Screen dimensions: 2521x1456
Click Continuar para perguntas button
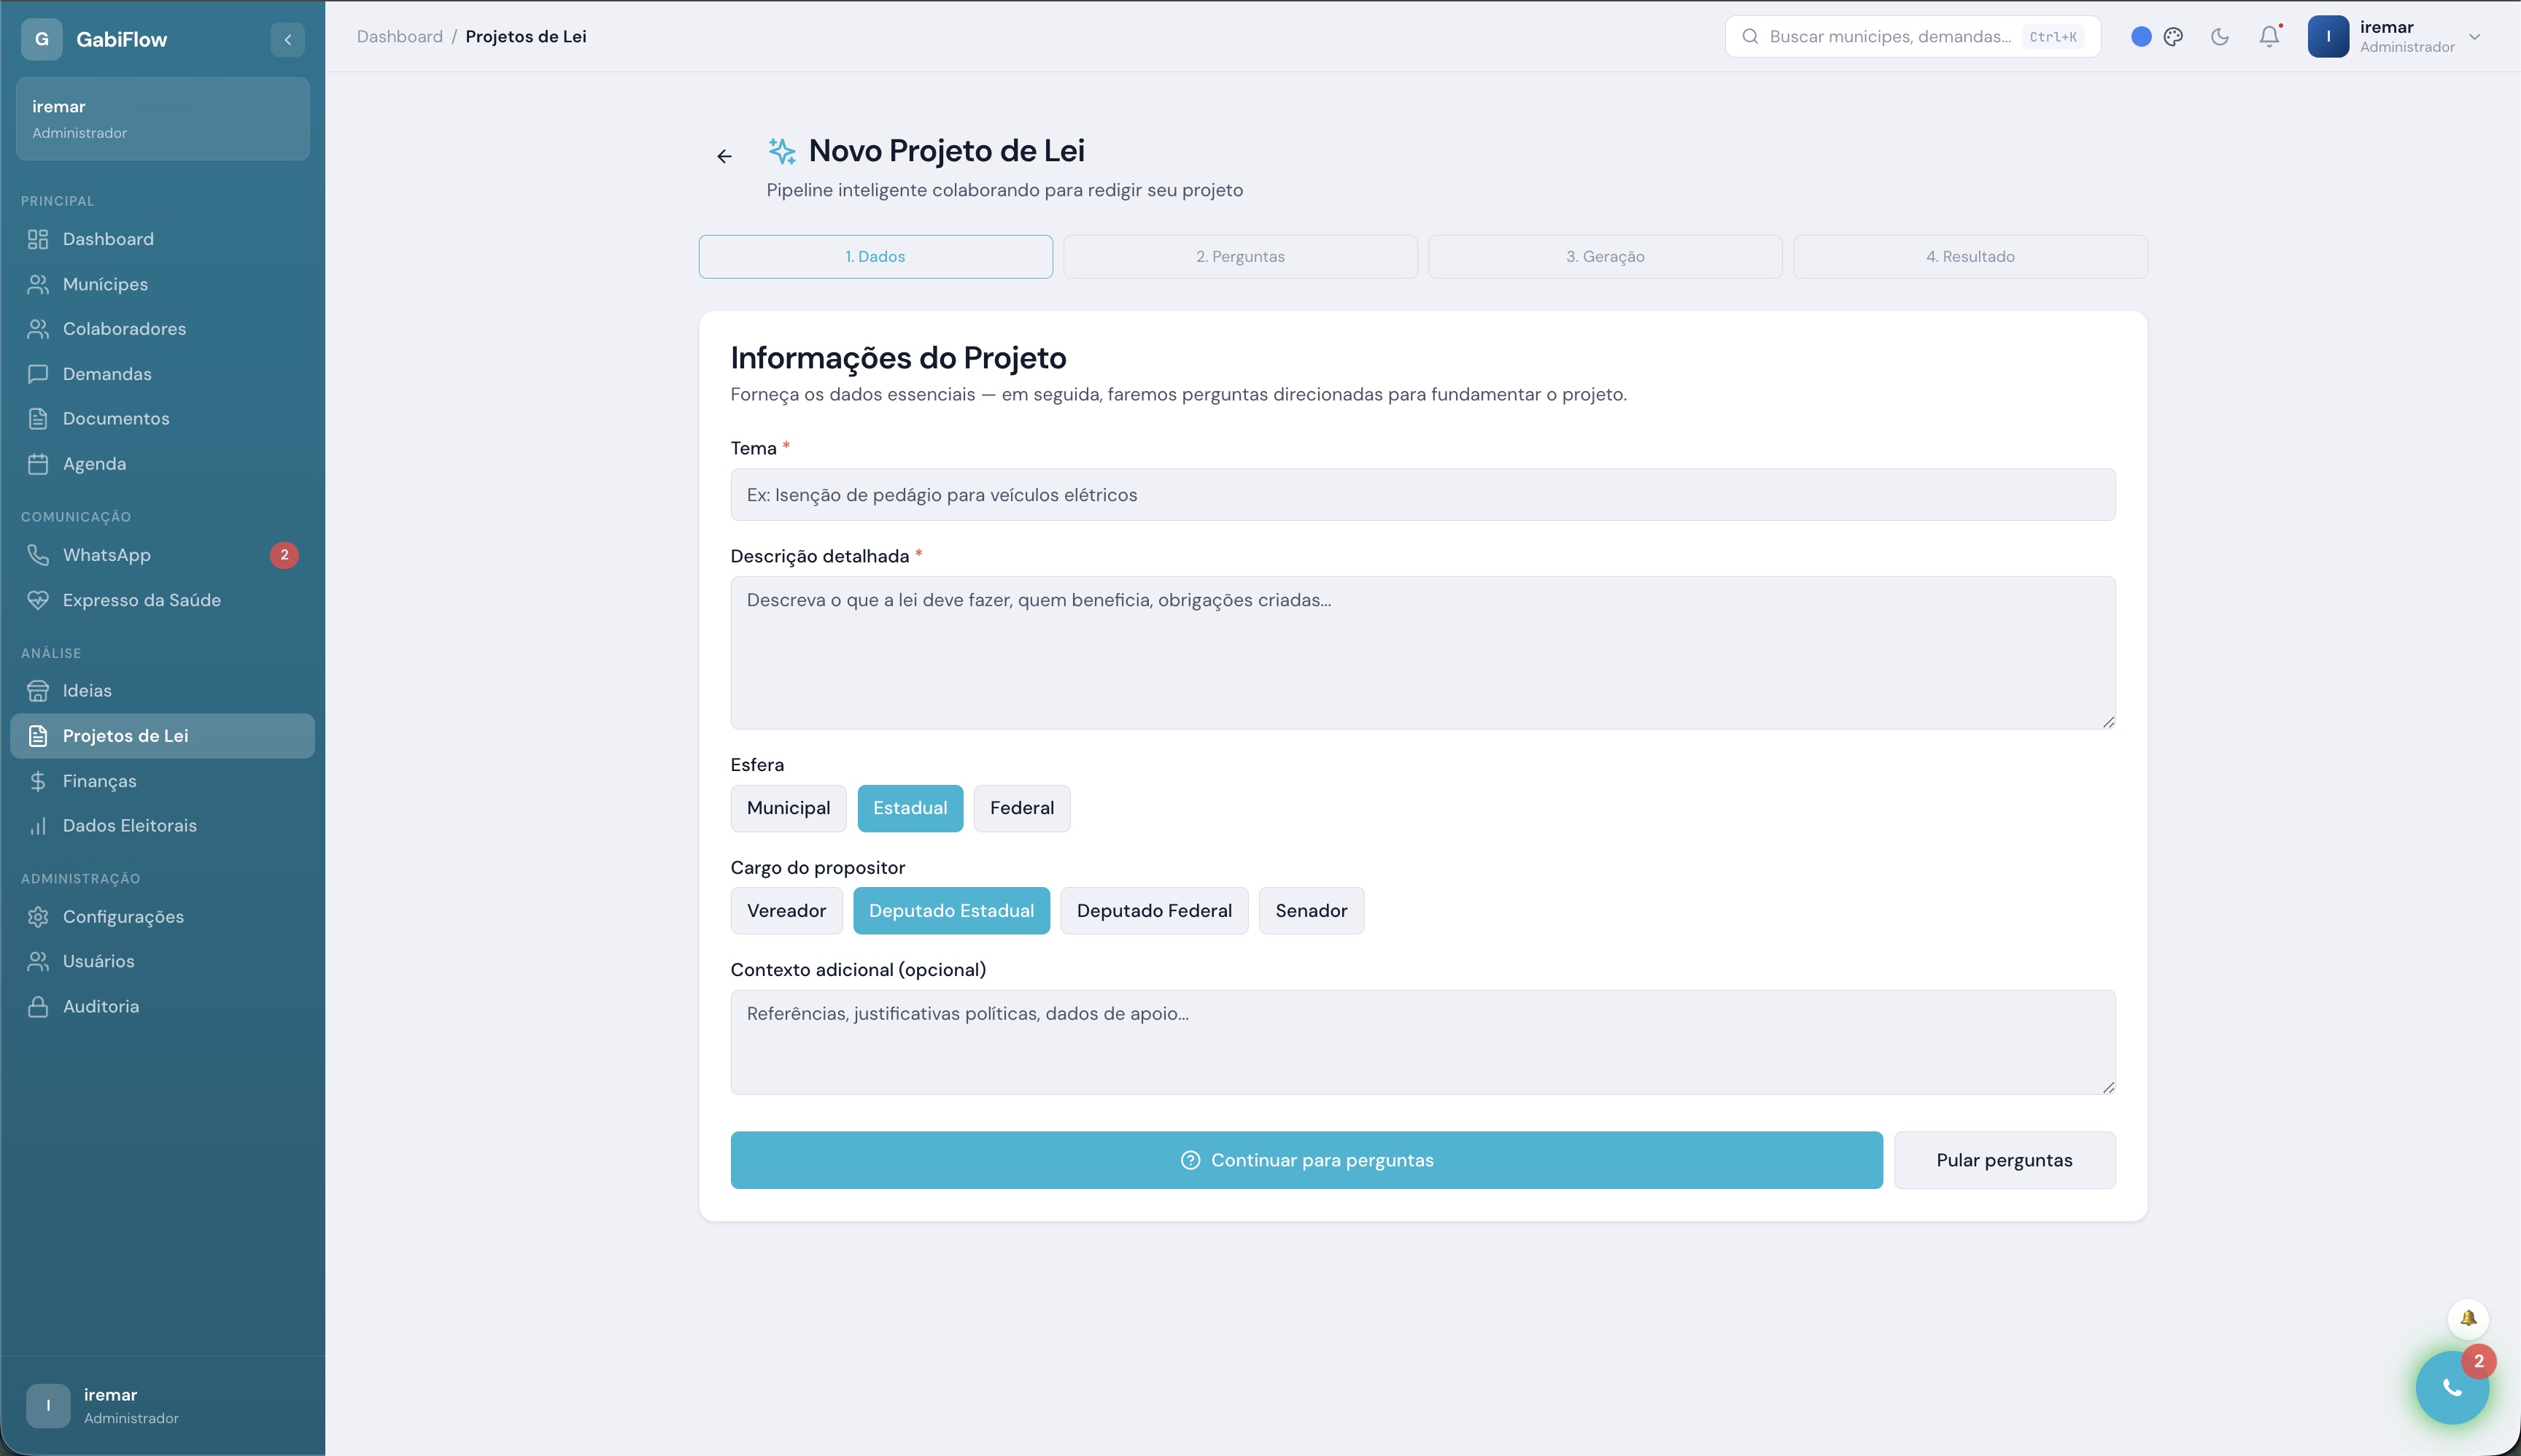(1306, 1160)
